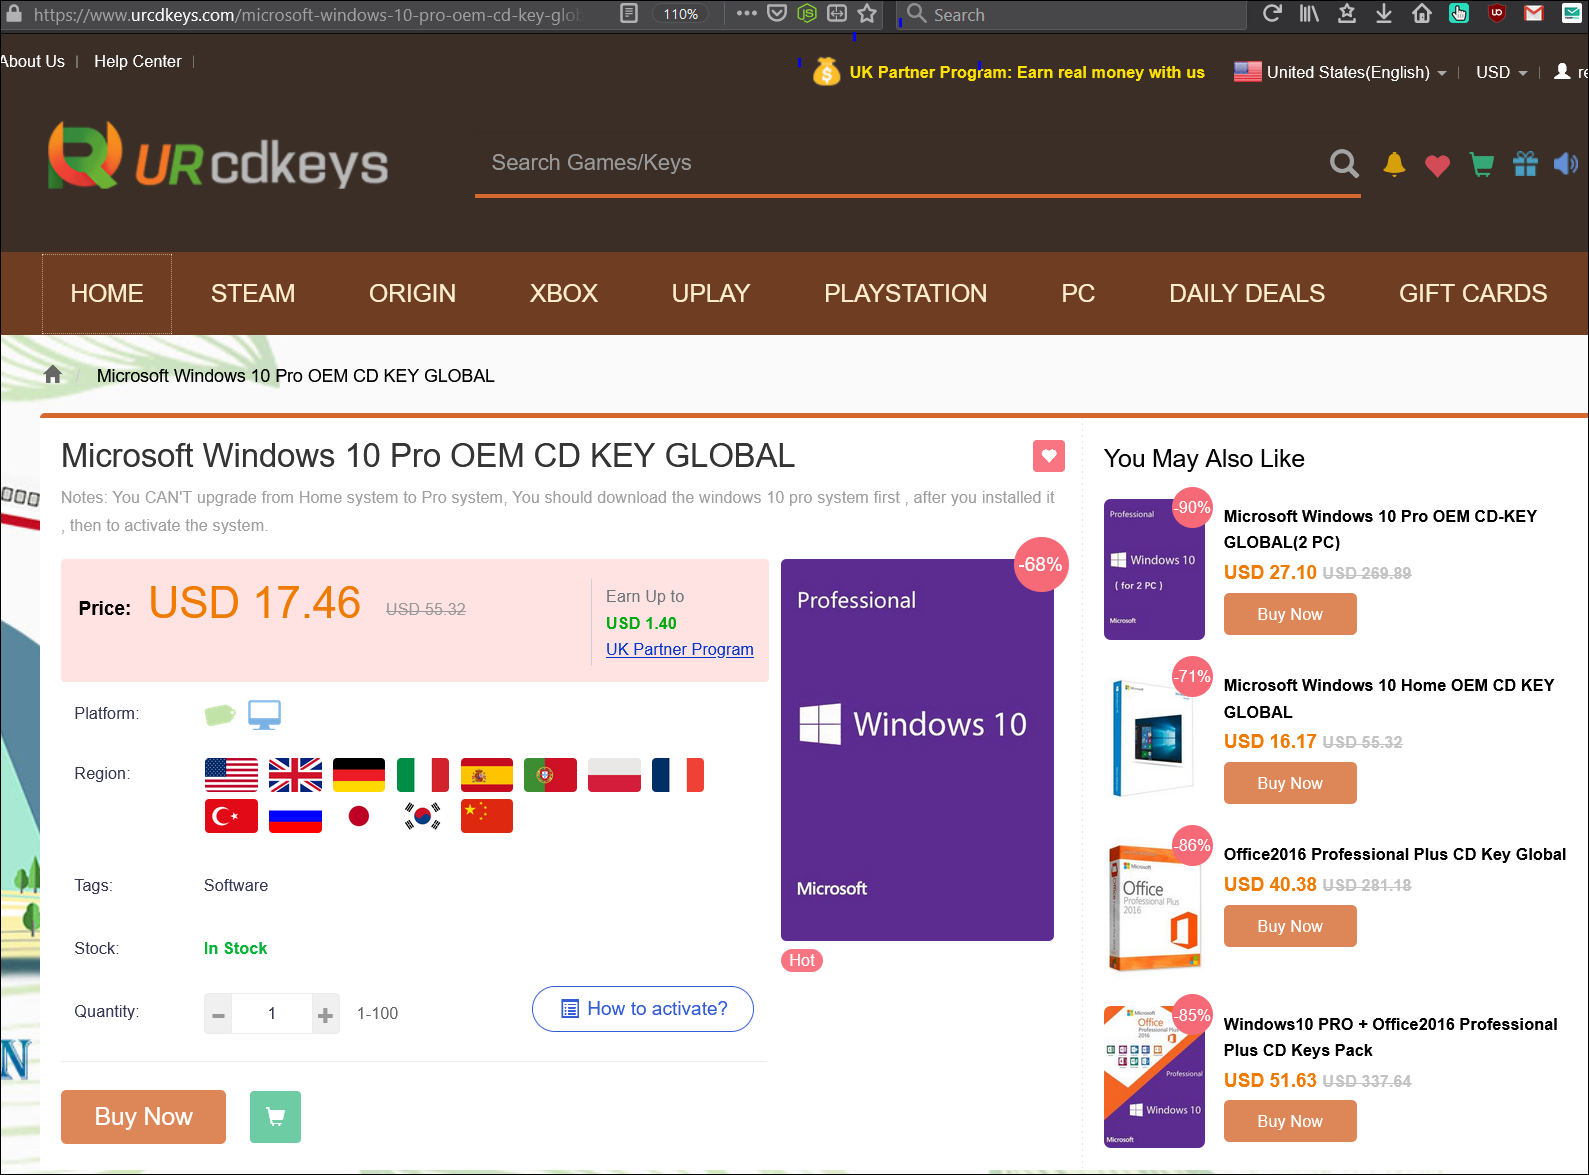Click the Turkey flag region
Image resolution: width=1589 pixels, height=1175 pixels.
tap(231, 816)
